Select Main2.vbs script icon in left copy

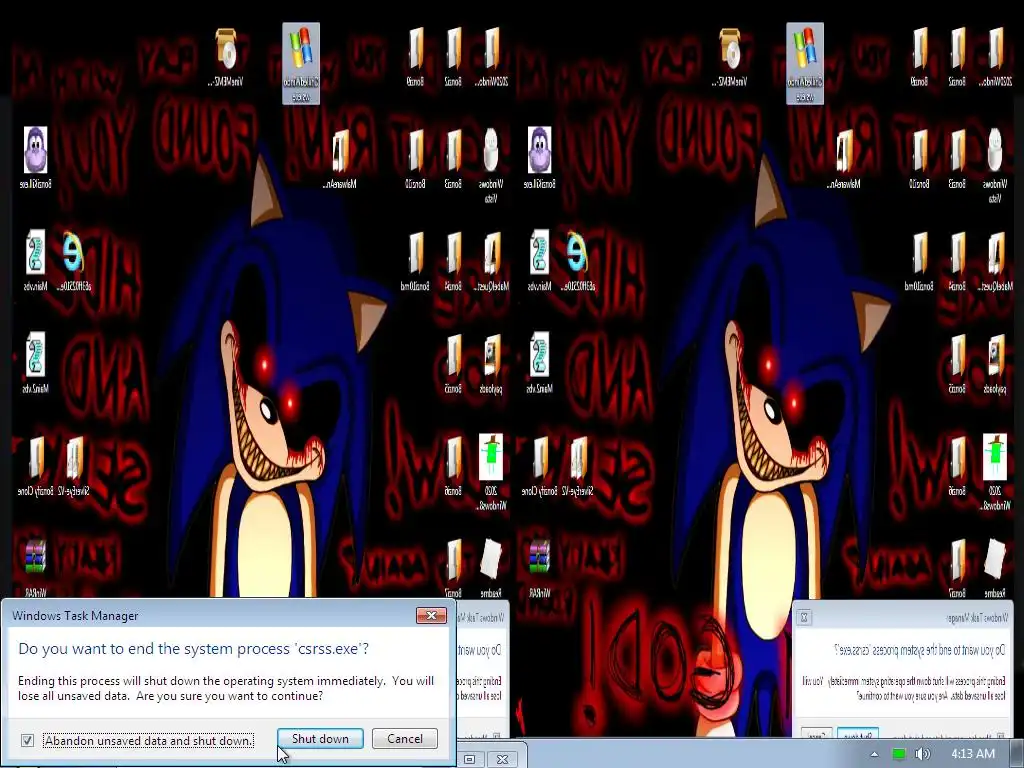[35, 362]
